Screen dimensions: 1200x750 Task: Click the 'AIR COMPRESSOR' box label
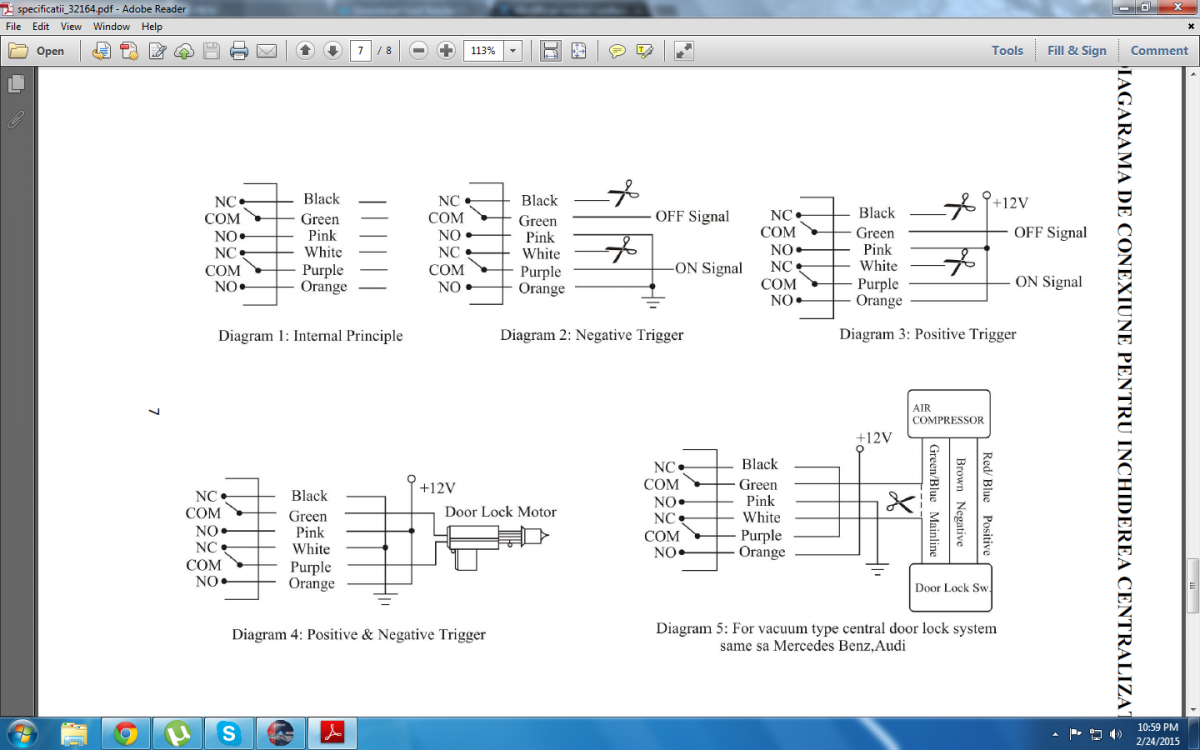tap(948, 414)
